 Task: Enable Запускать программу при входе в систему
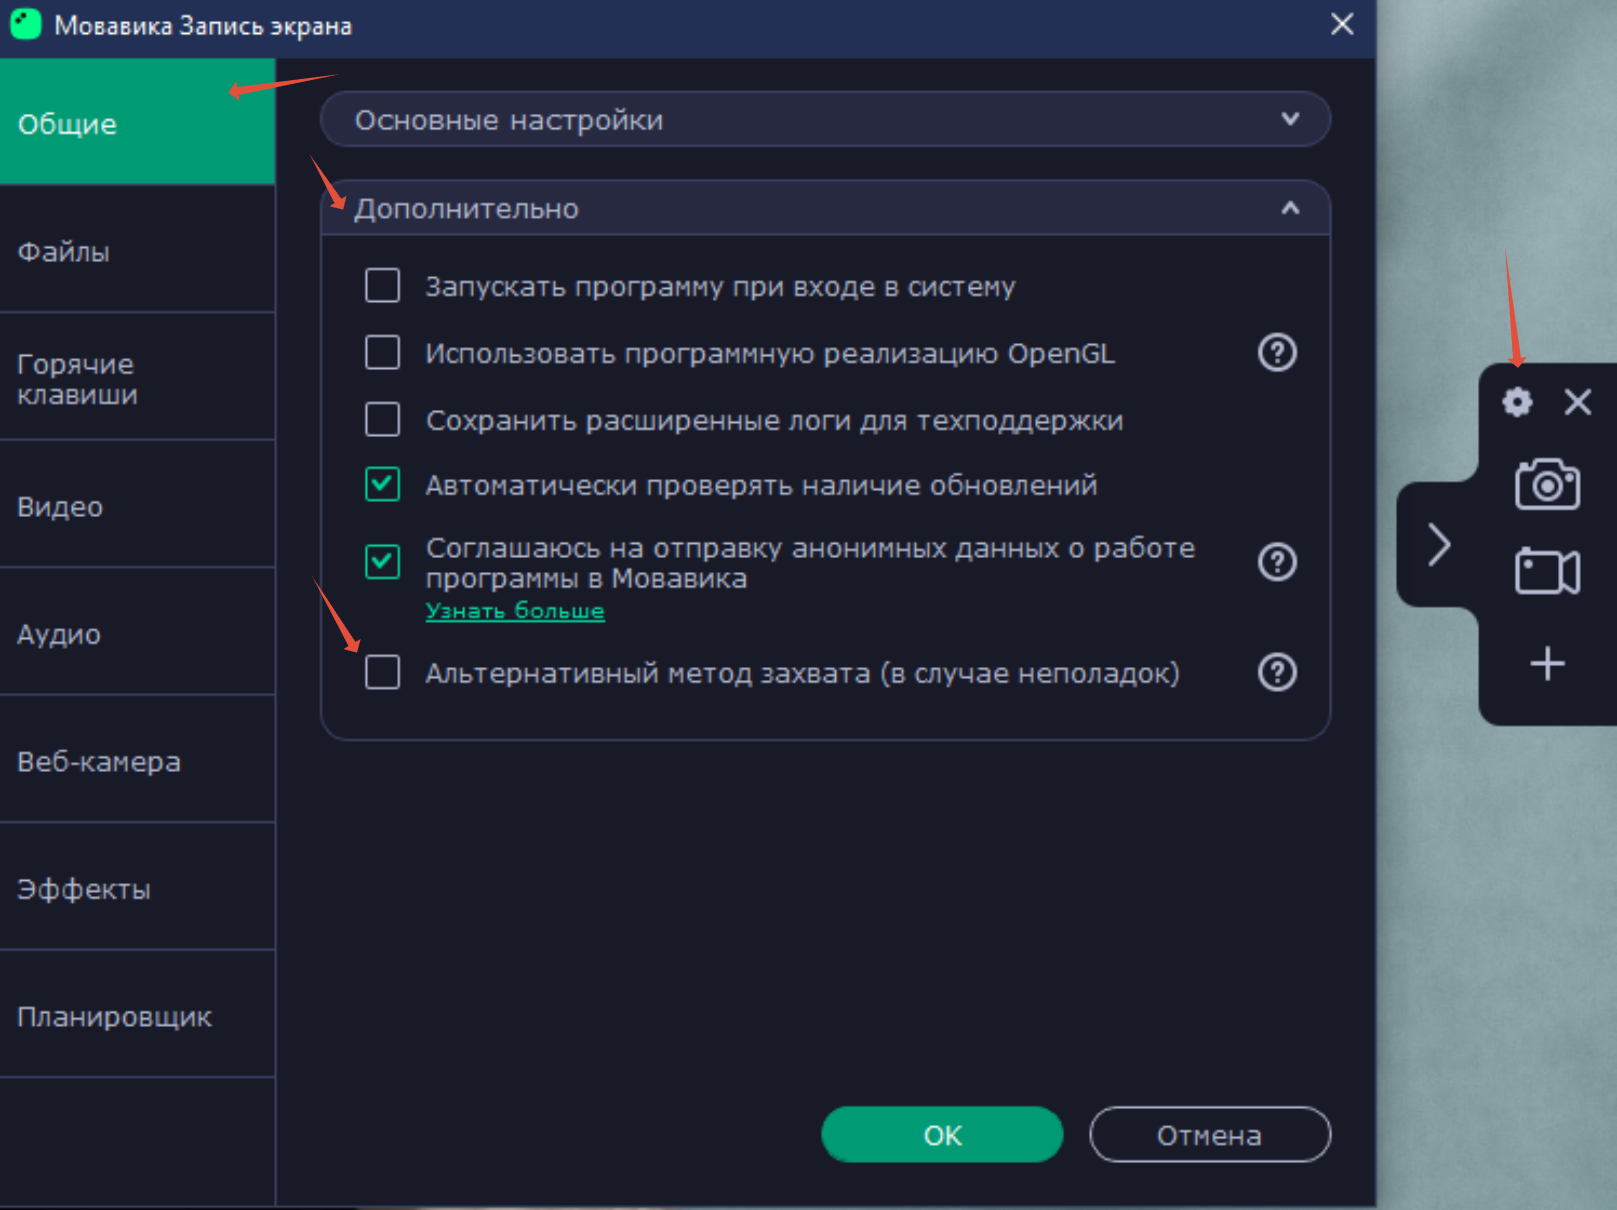[382, 285]
